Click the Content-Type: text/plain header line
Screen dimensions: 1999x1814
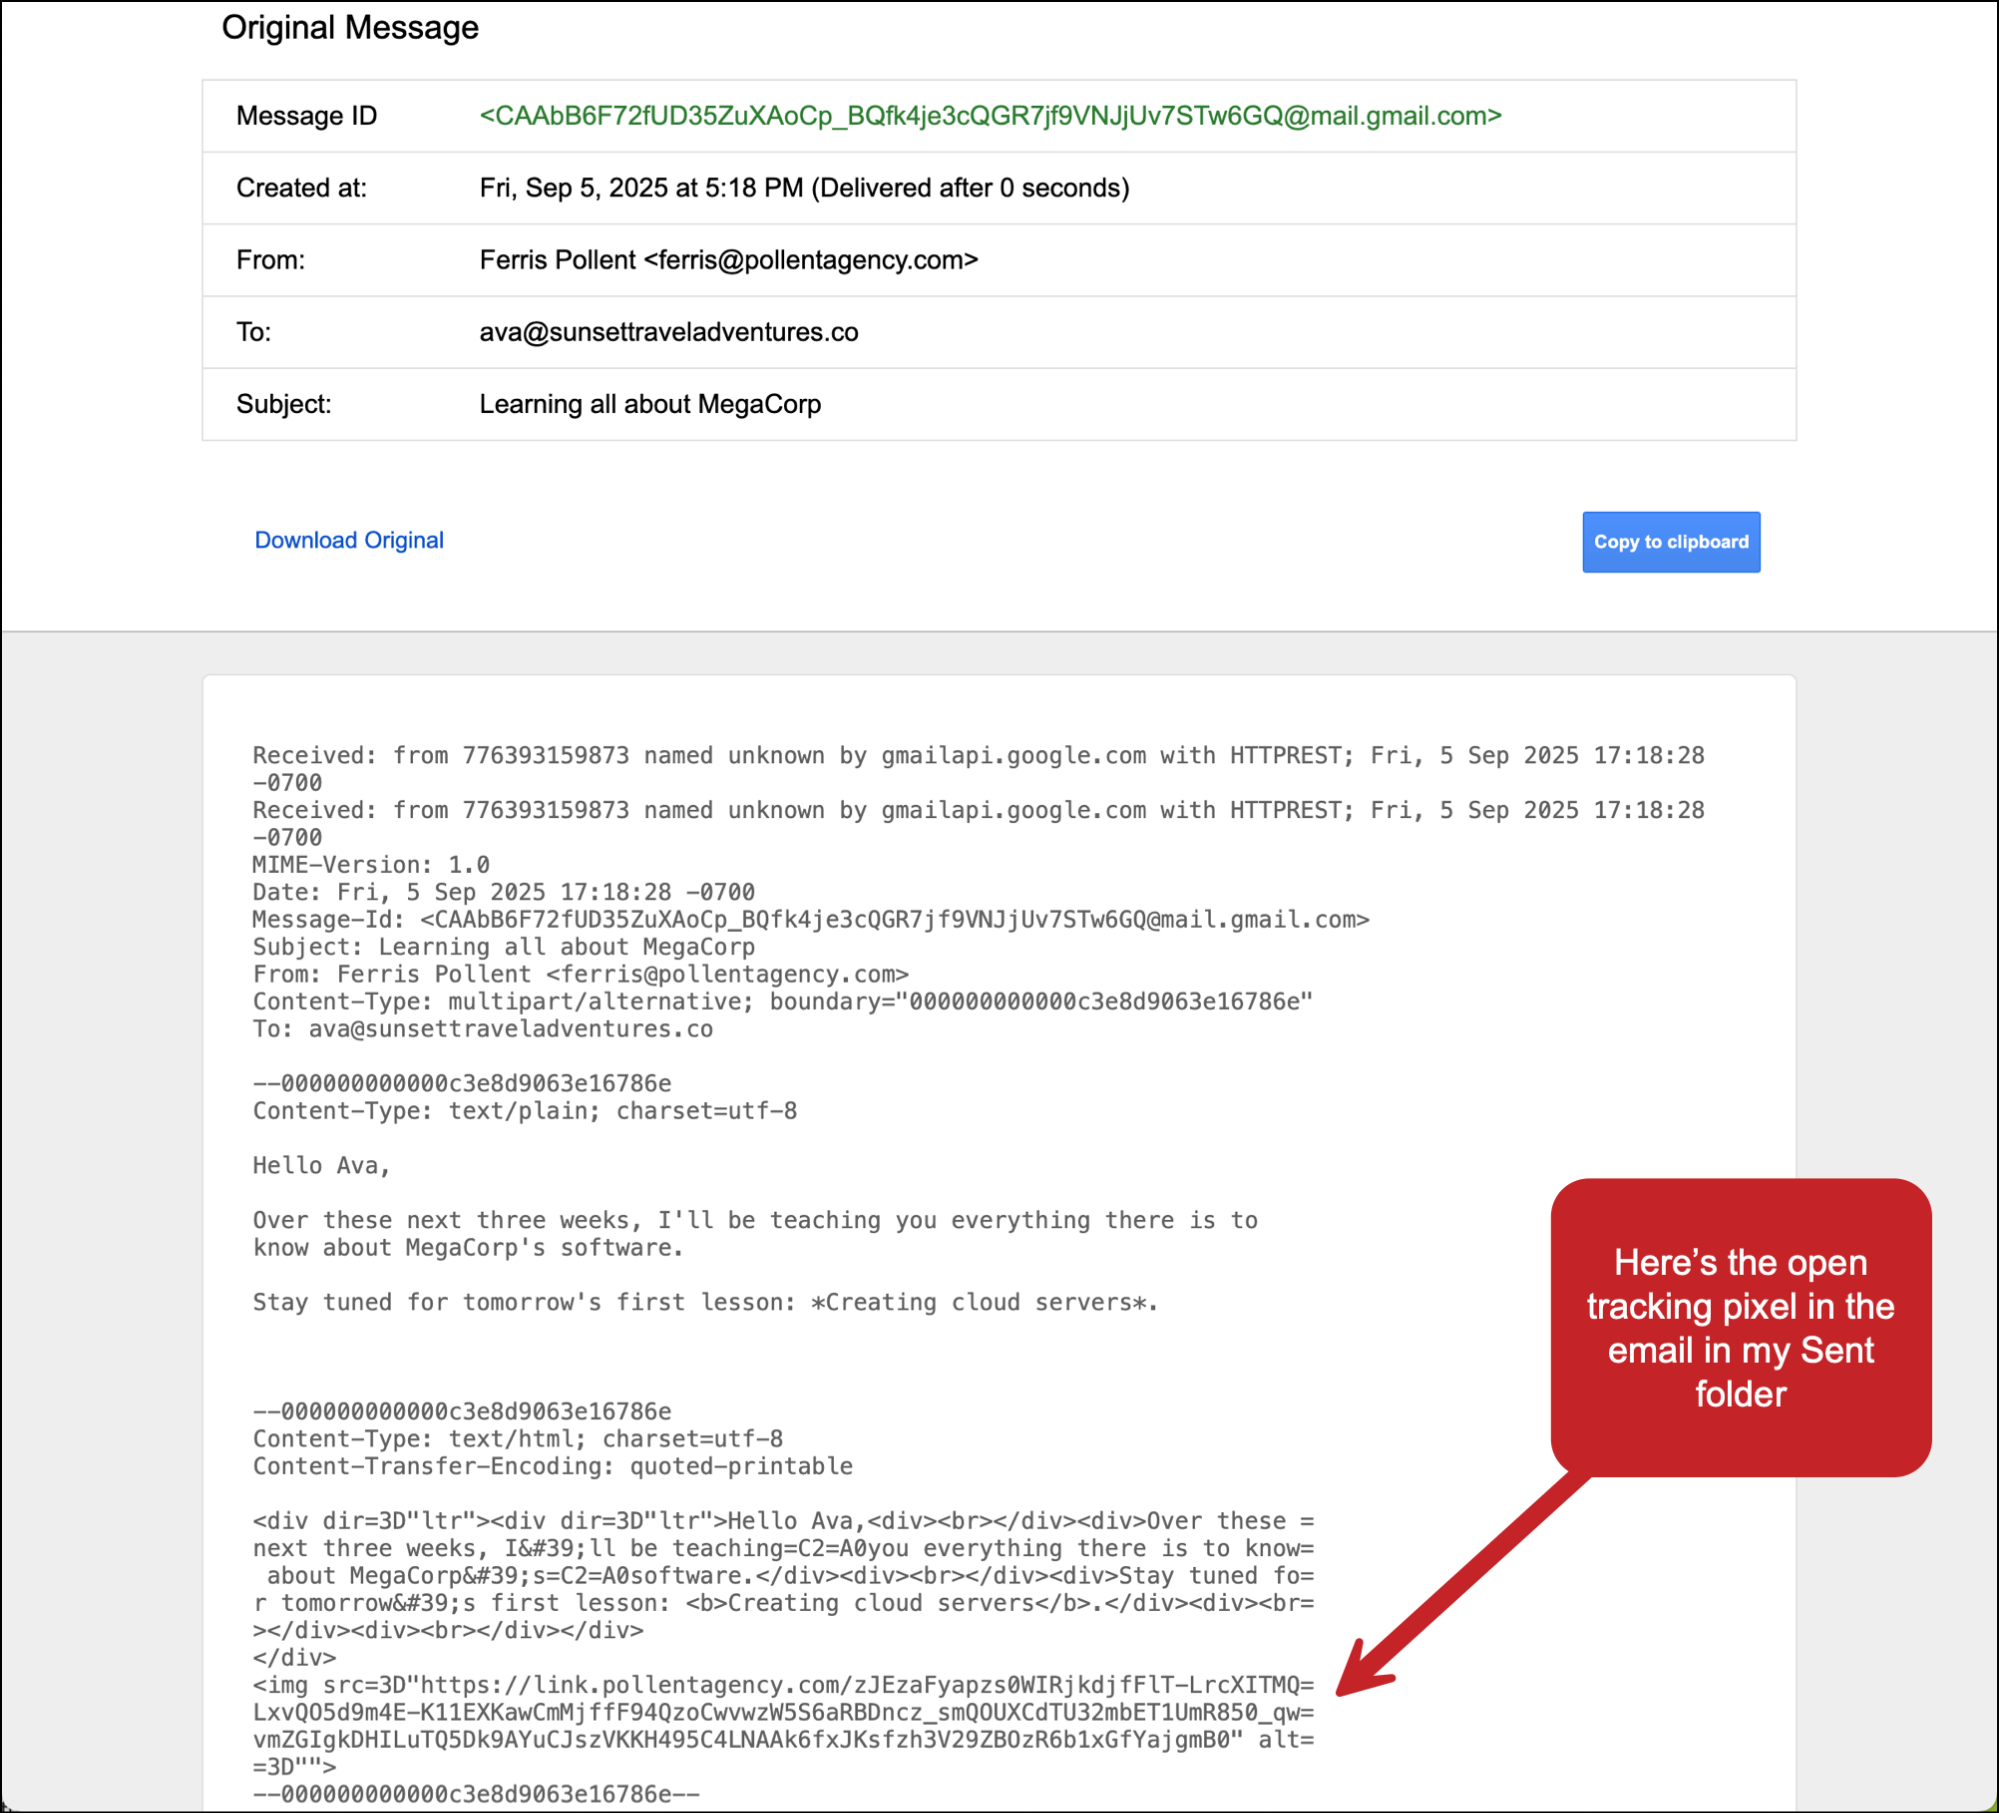(x=524, y=1111)
